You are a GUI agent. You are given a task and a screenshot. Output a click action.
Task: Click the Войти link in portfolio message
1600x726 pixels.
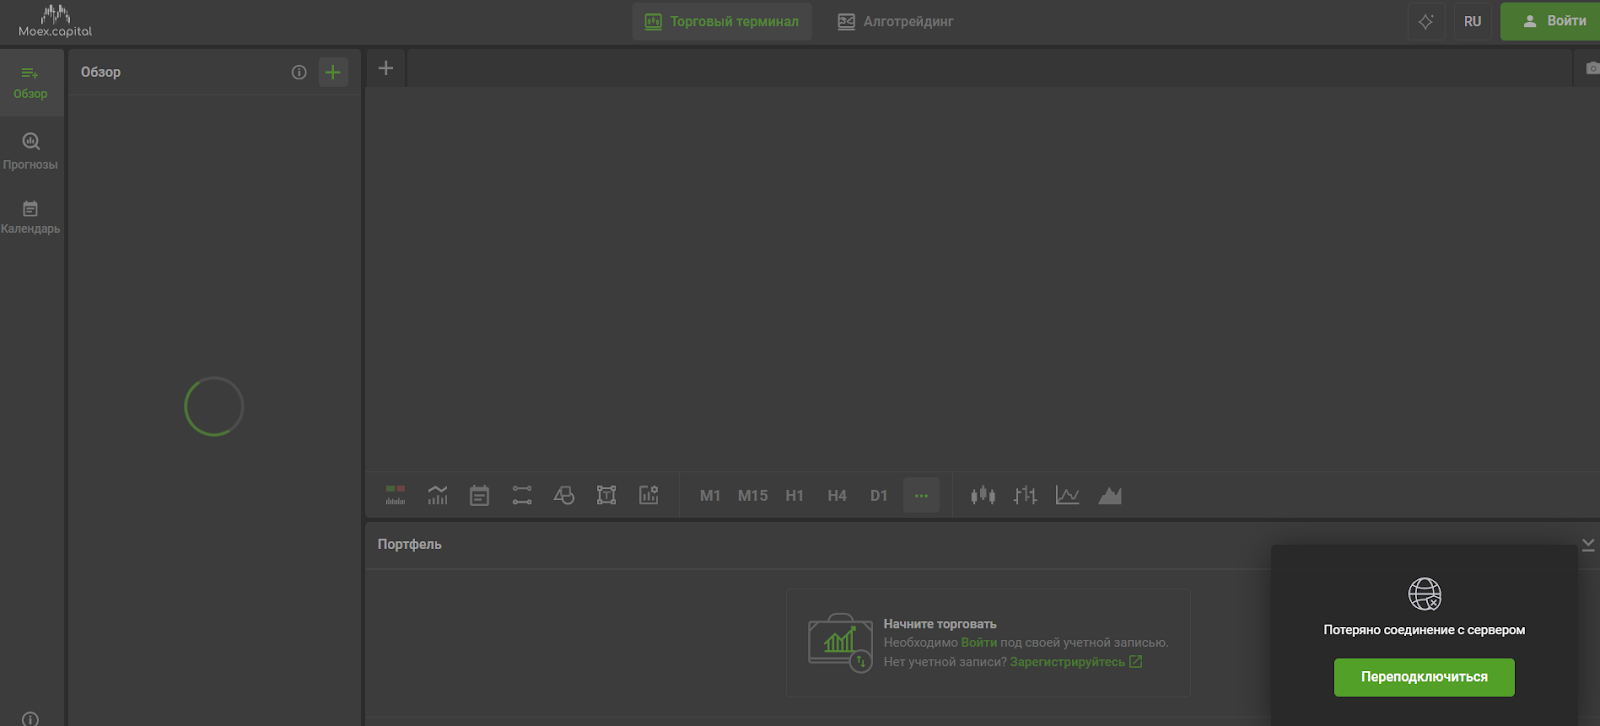979,643
